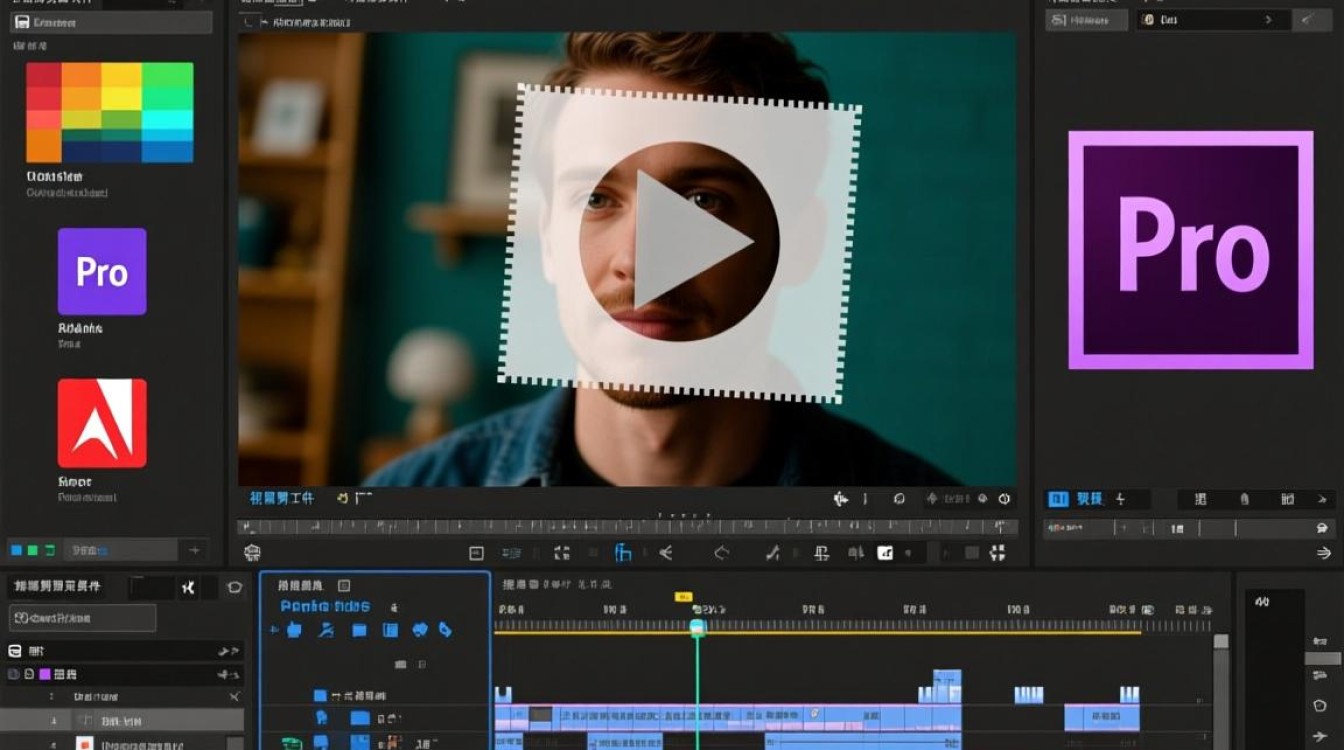Click the small green square in the left panel footer

coord(33,550)
